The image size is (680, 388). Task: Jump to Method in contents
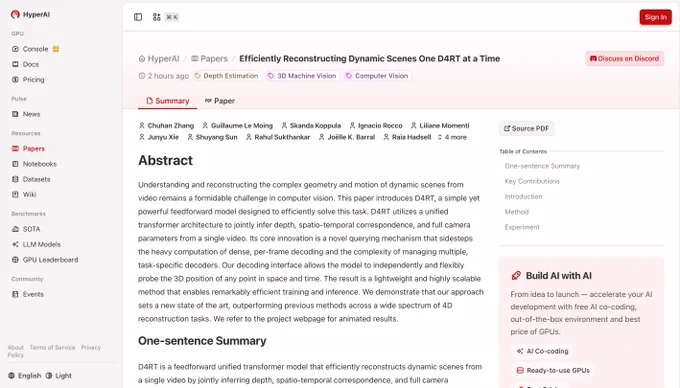(x=517, y=212)
